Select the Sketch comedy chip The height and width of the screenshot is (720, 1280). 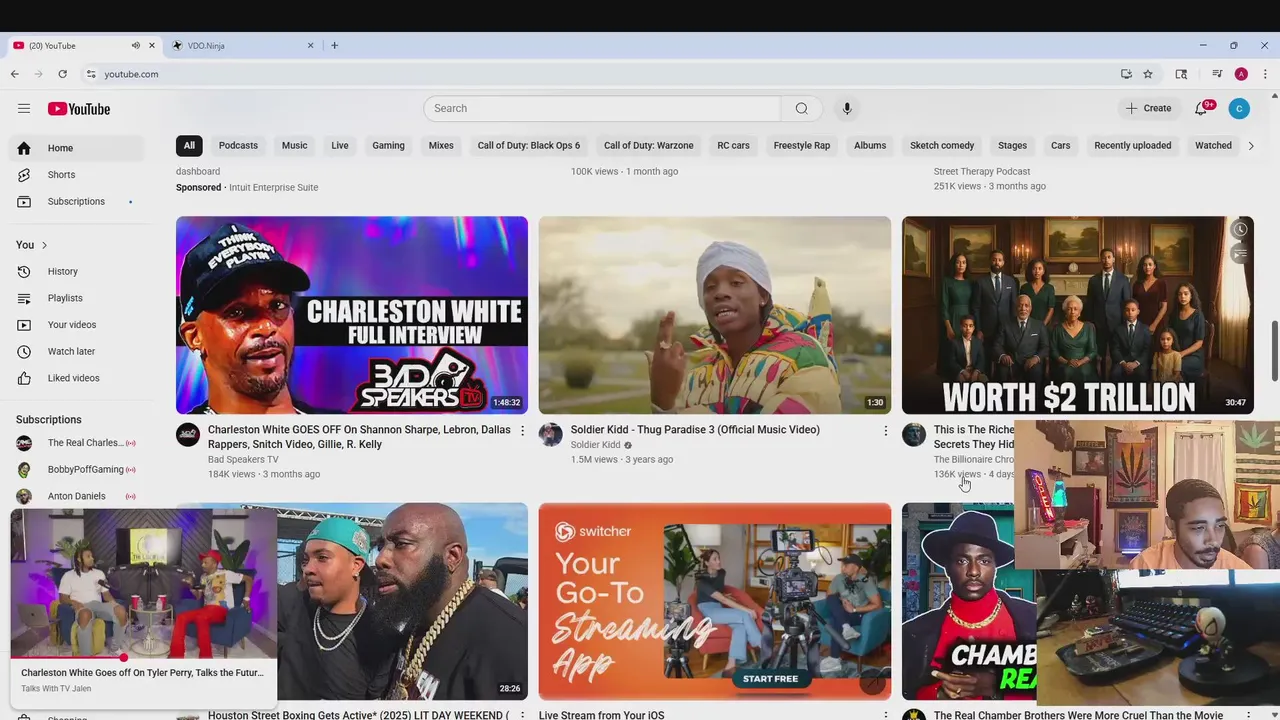click(942, 146)
